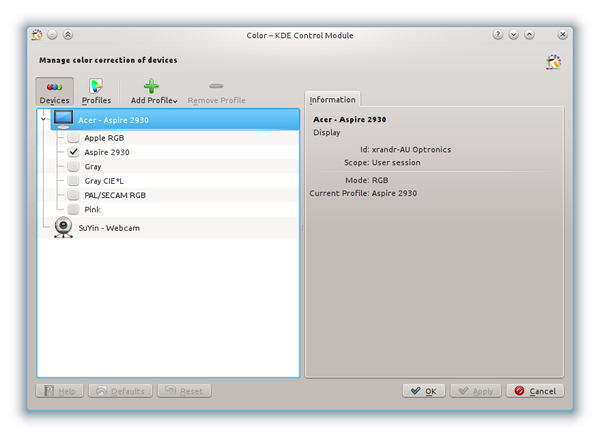Click the Id value xrandr-AU Optronics
Screen dimensions: 600x437
411,150
